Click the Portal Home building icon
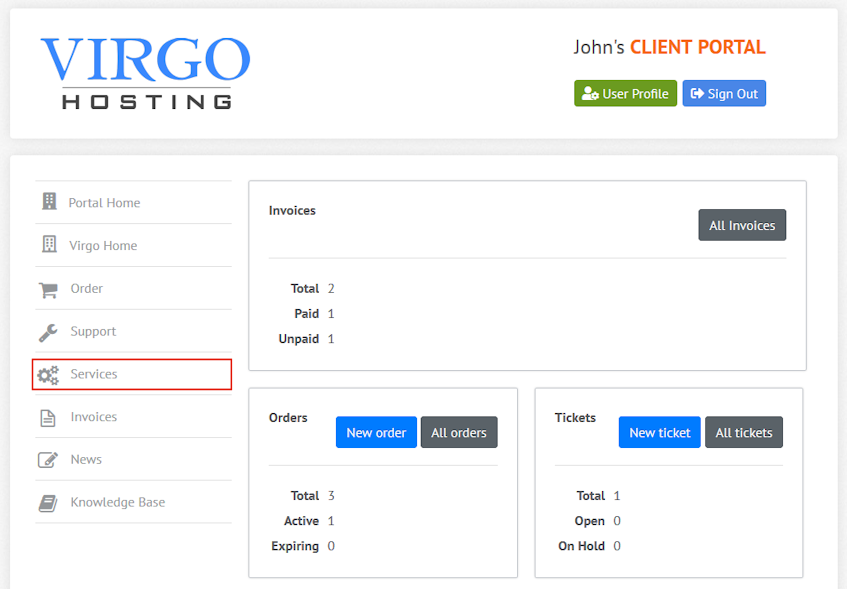The image size is (847, 589). (49, 202)
